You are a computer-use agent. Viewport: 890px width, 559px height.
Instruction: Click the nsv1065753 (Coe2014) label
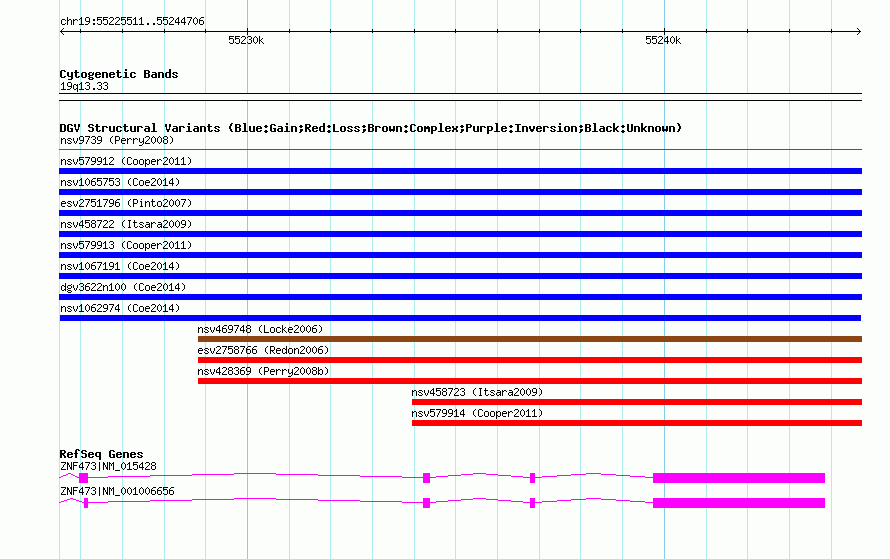(x=120, y=182)
